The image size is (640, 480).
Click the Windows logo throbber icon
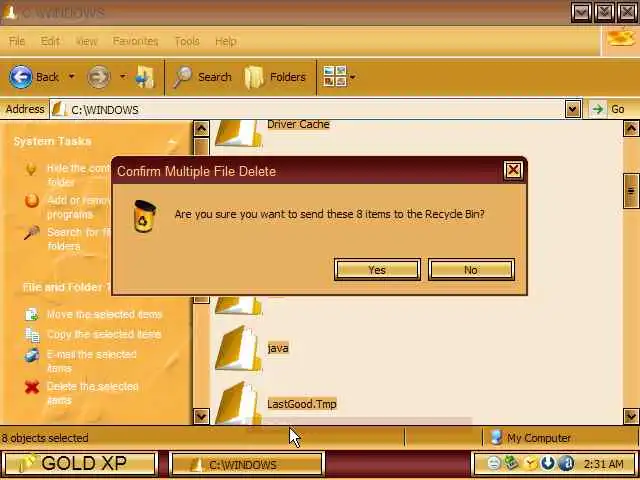pos(621,40)
